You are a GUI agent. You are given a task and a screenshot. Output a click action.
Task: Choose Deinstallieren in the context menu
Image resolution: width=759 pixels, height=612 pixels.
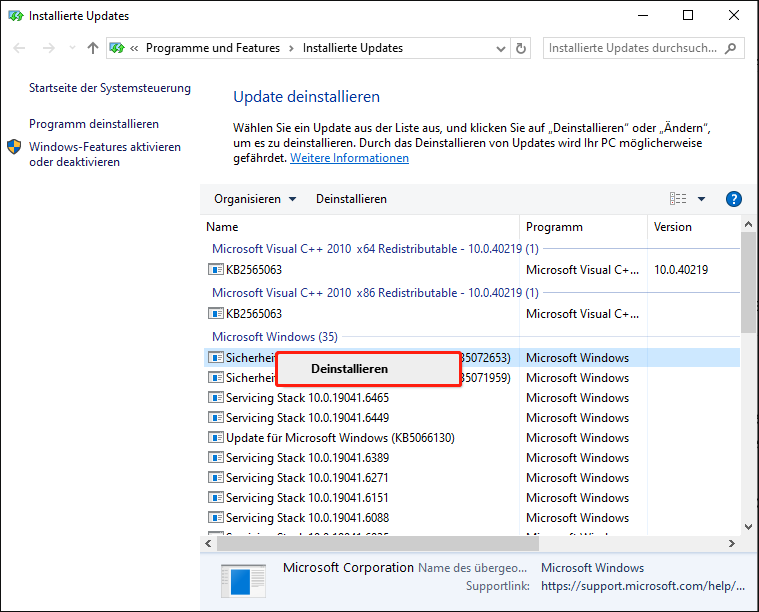click(x=349, y=369)
